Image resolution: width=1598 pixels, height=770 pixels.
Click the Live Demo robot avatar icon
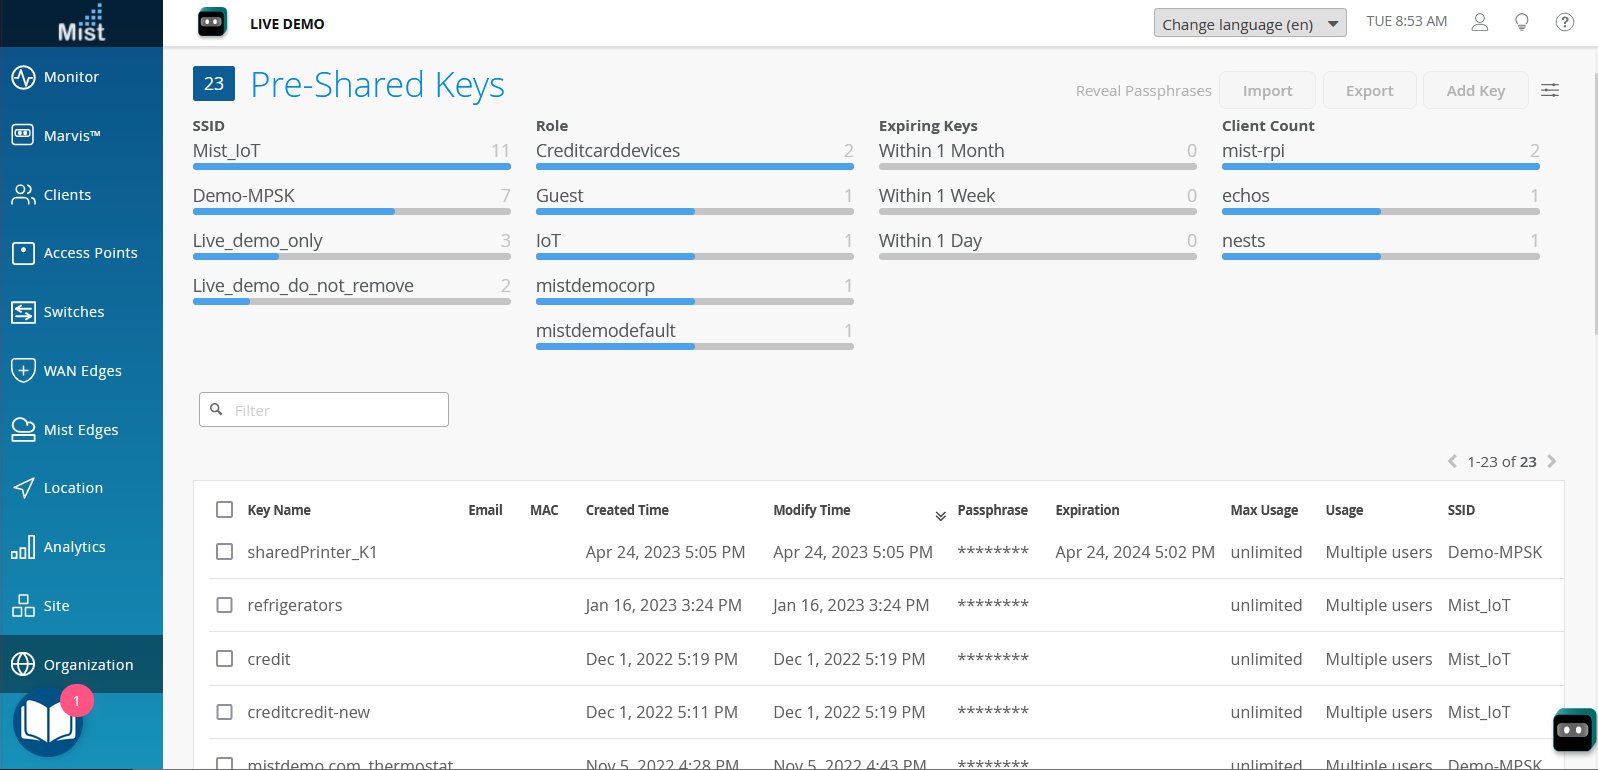coord(212,23)
